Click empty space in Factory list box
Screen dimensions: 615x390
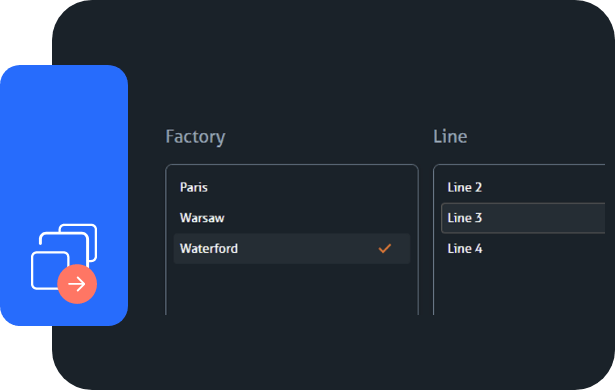(292, 290)
